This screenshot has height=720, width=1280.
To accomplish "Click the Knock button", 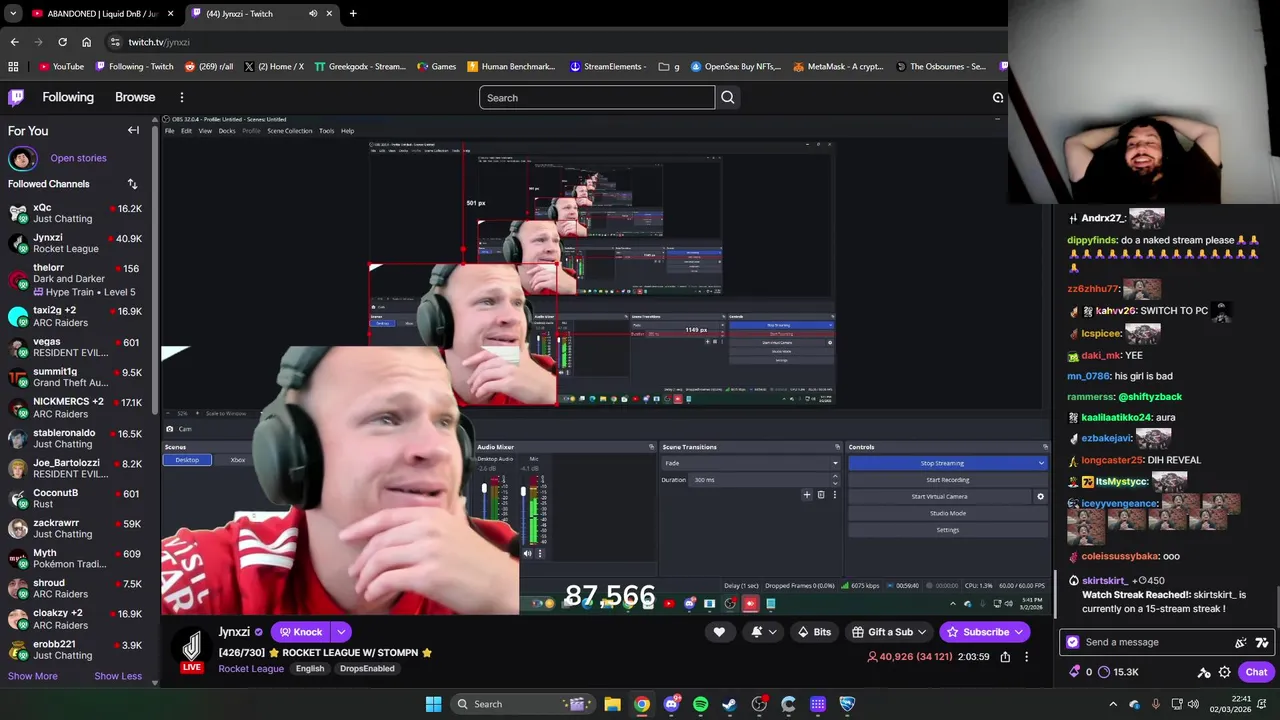I will pyautogui.click(x=300, y=632).
